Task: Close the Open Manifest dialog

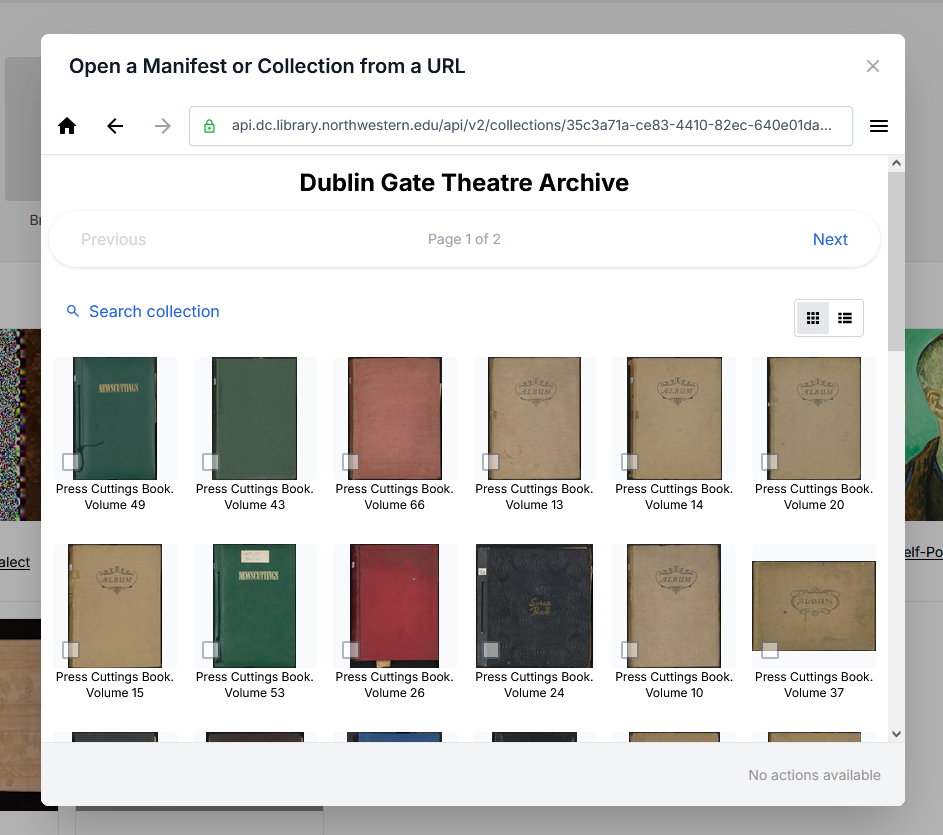Action: point(872,66)
